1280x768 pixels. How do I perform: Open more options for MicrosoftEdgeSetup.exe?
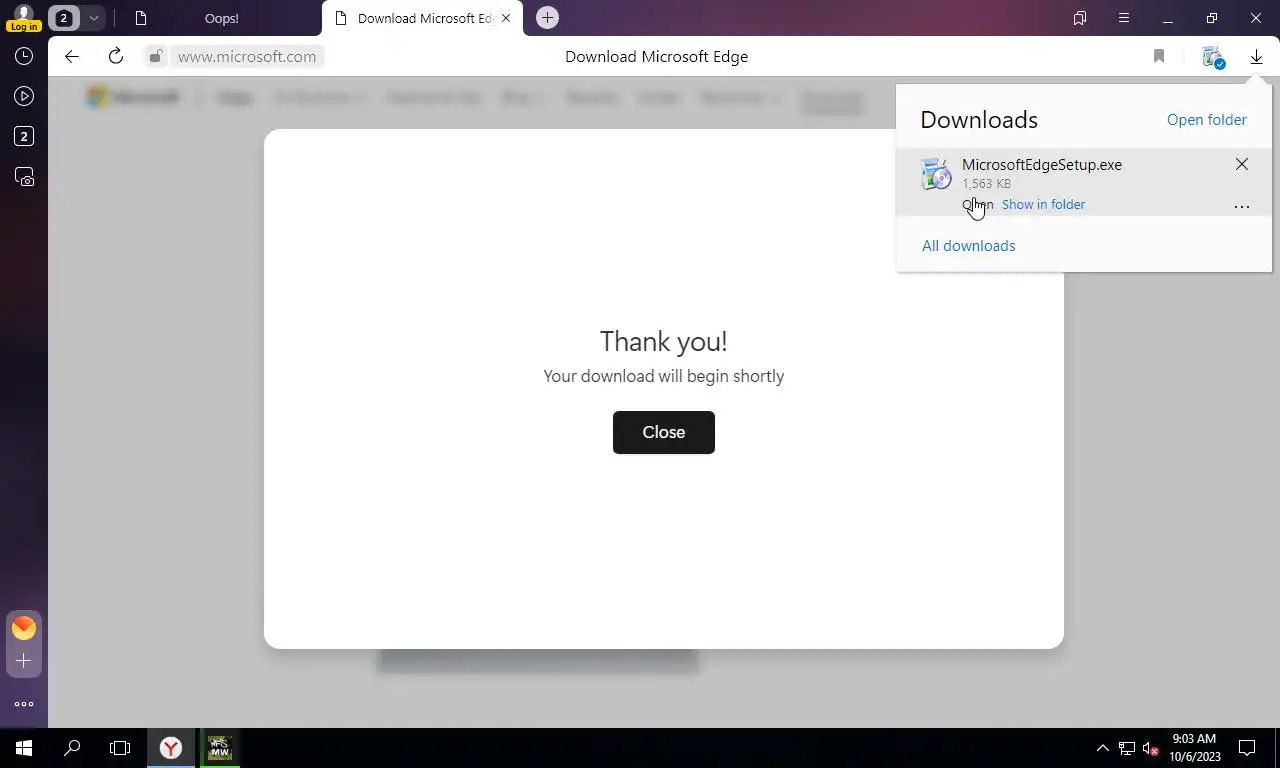[x=1241, y=206]
